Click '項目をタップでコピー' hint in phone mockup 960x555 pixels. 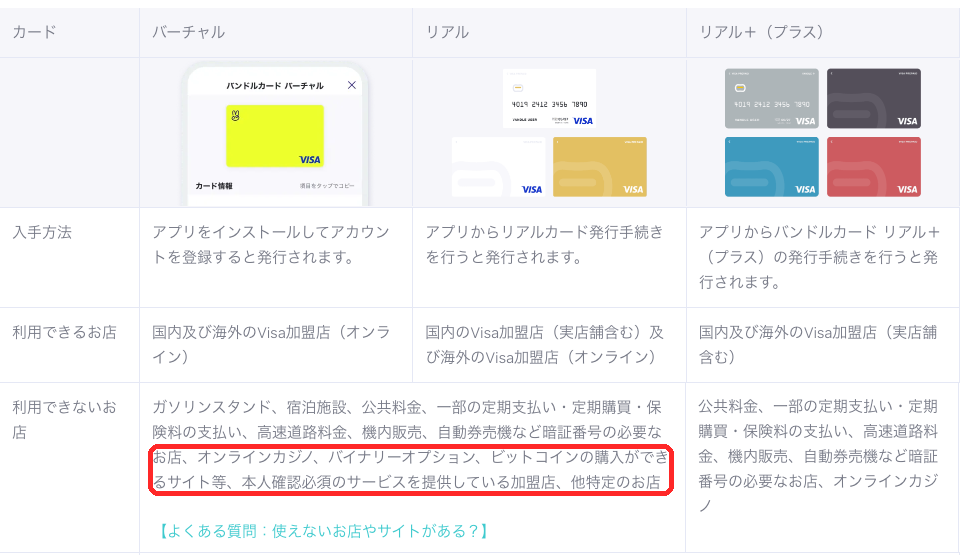pos(327,186)
